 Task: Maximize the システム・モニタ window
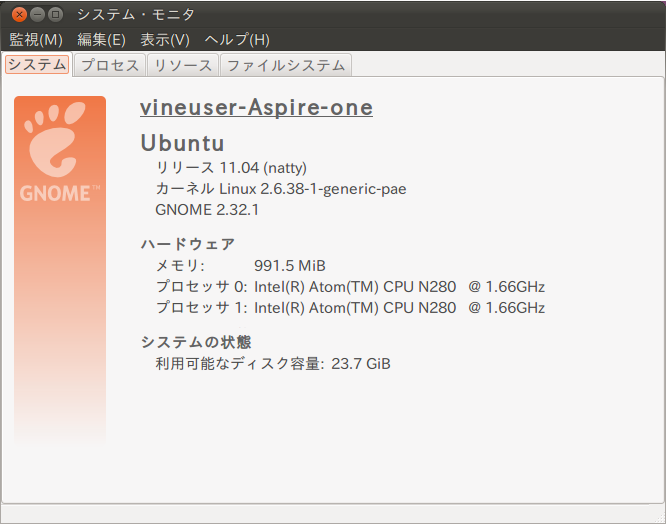click(x=55, y=14)
